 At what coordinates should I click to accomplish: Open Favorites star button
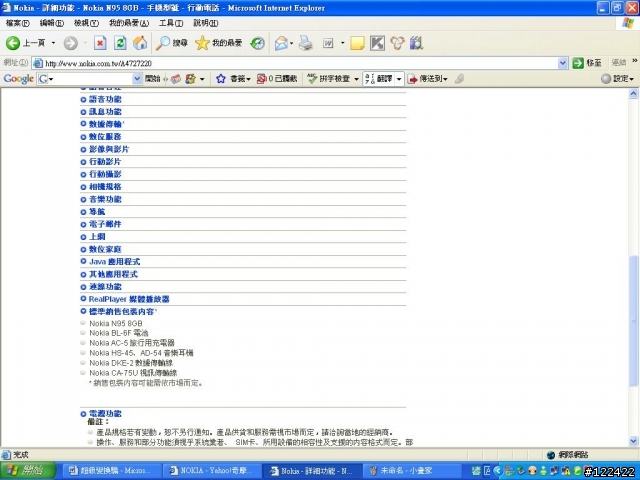tap(218, 43)
